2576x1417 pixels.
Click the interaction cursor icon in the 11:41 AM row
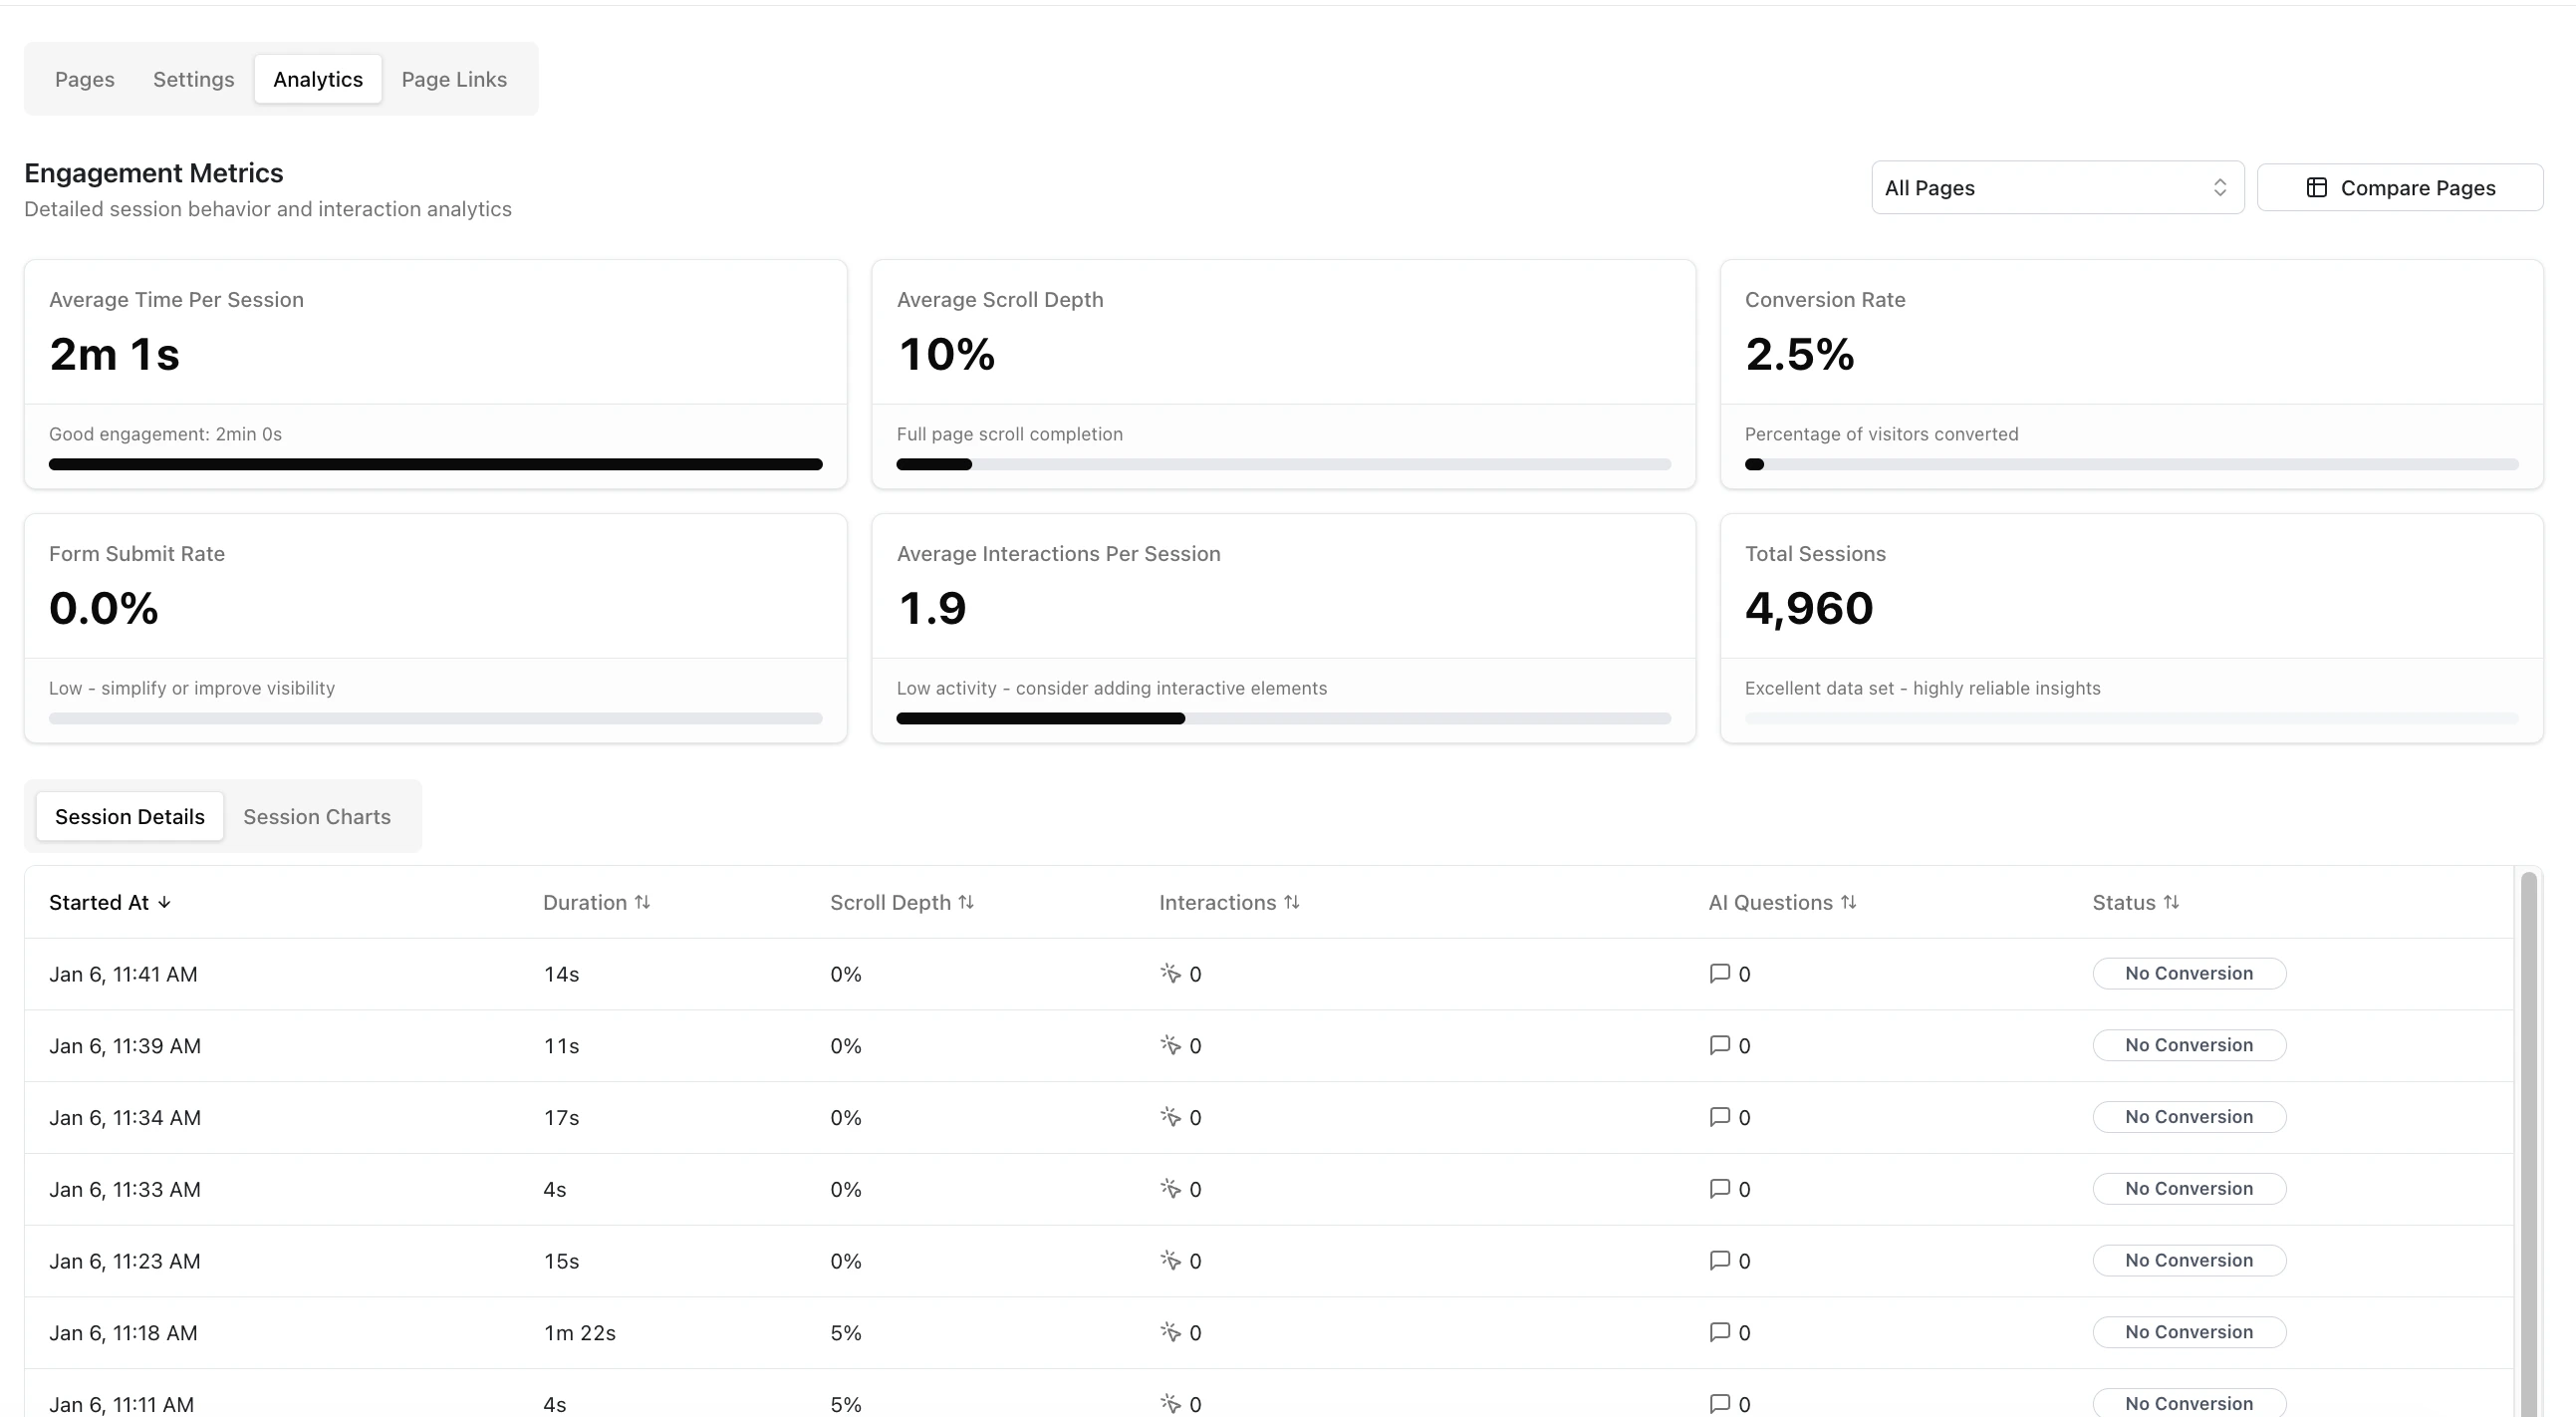tap(1170, 973)
